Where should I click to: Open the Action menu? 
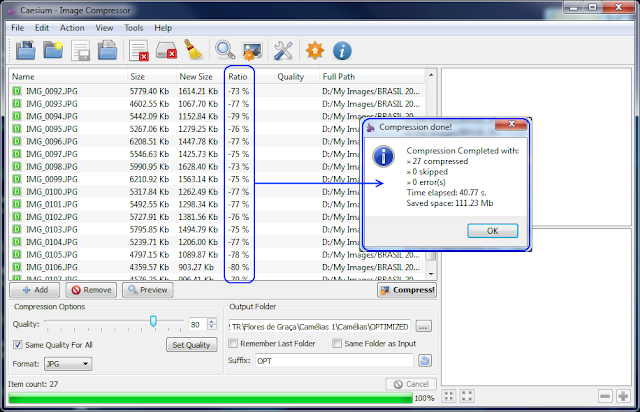tap(72, 28)
